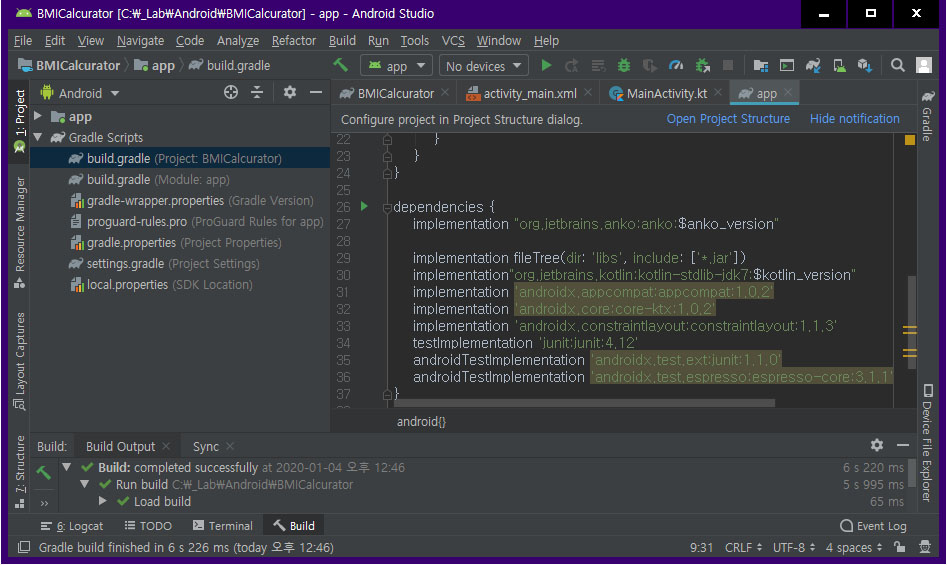
Task: Click the Project Structure folder icon in toolbar
Action: coord(761,65)
